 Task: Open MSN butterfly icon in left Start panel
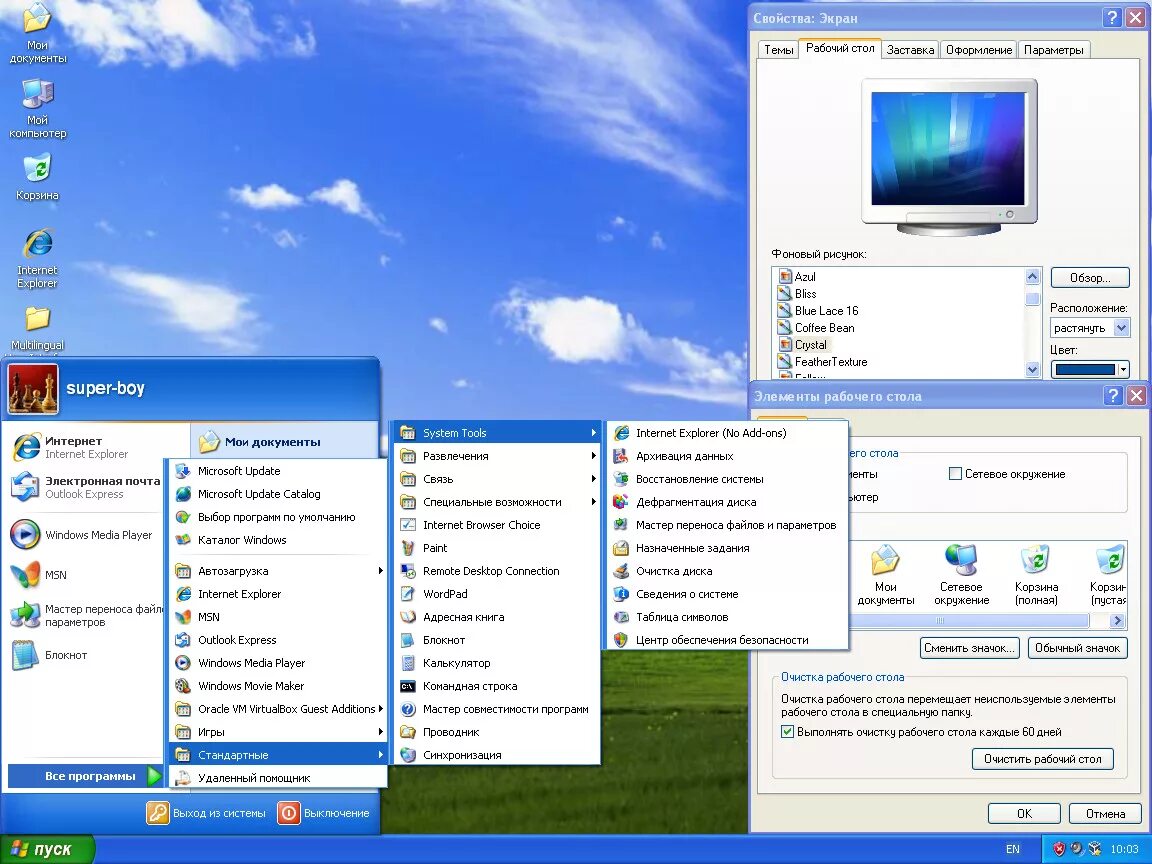pyautogui.click(x=24, y=575)
